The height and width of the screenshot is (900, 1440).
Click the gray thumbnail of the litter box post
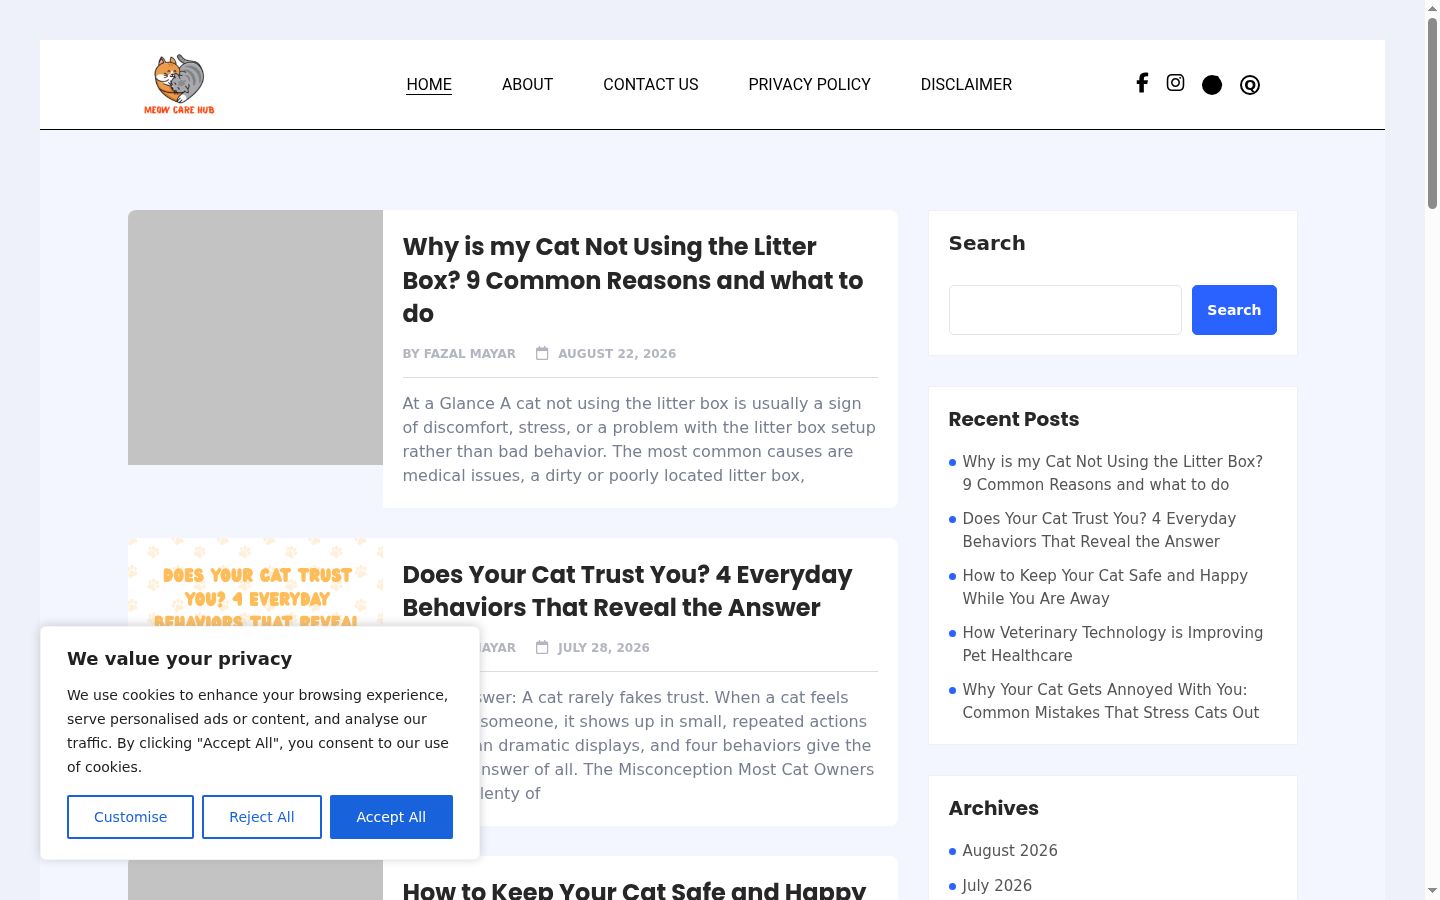coord(255,337)
